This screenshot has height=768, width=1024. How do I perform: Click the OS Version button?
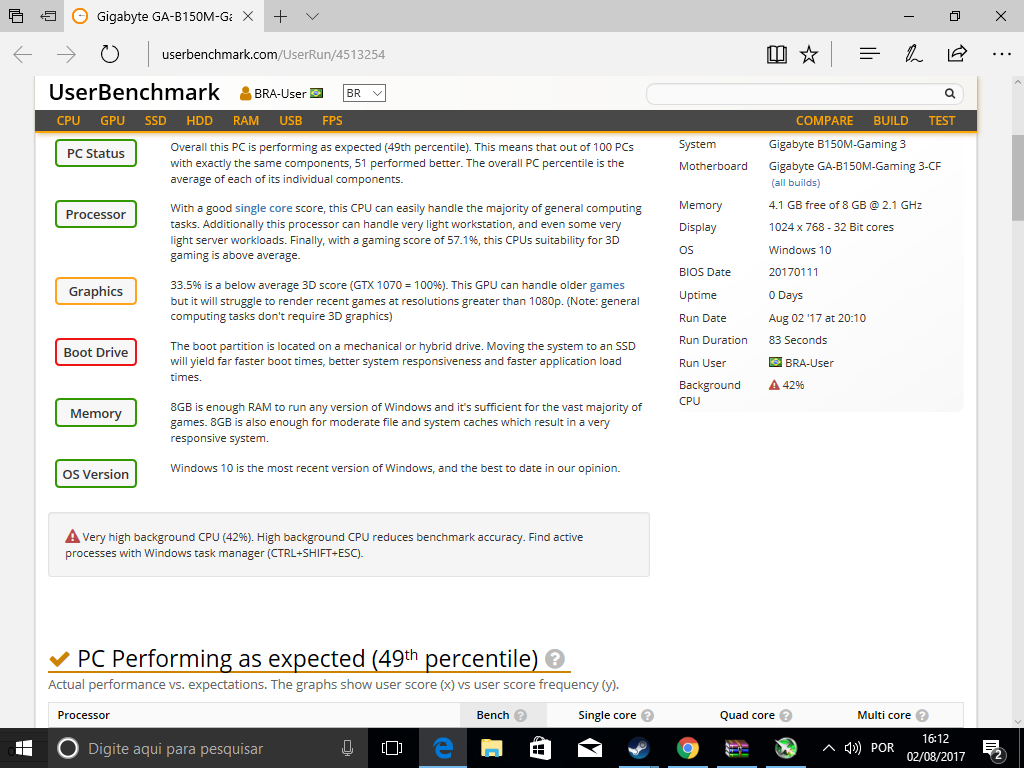tap(96, 474)
